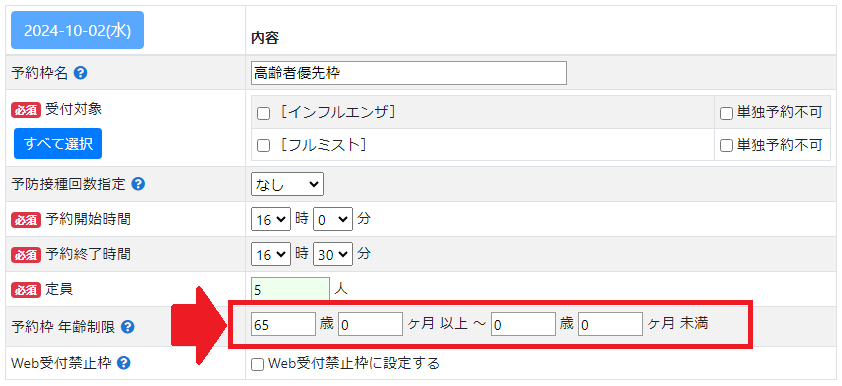Enable 単独予約不可 for フルミスト row

tap(727, 145)
